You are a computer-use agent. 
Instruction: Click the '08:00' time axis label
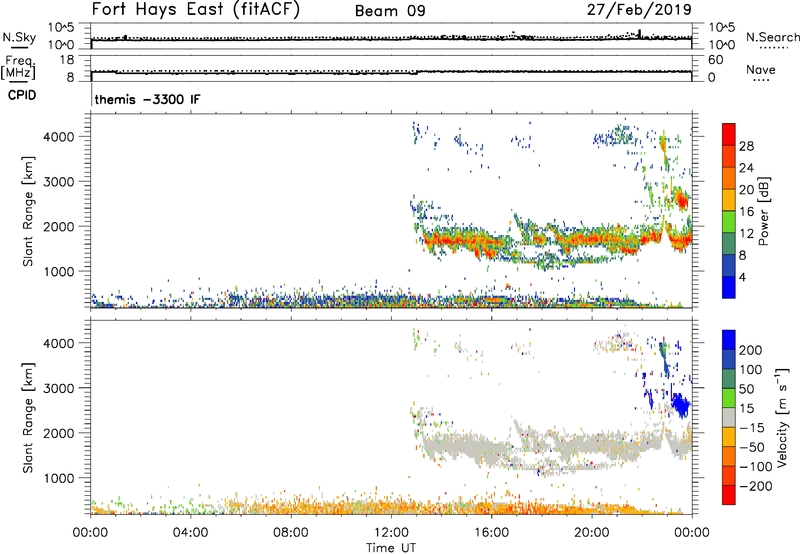pyautogui.click(x=291, y=533)
